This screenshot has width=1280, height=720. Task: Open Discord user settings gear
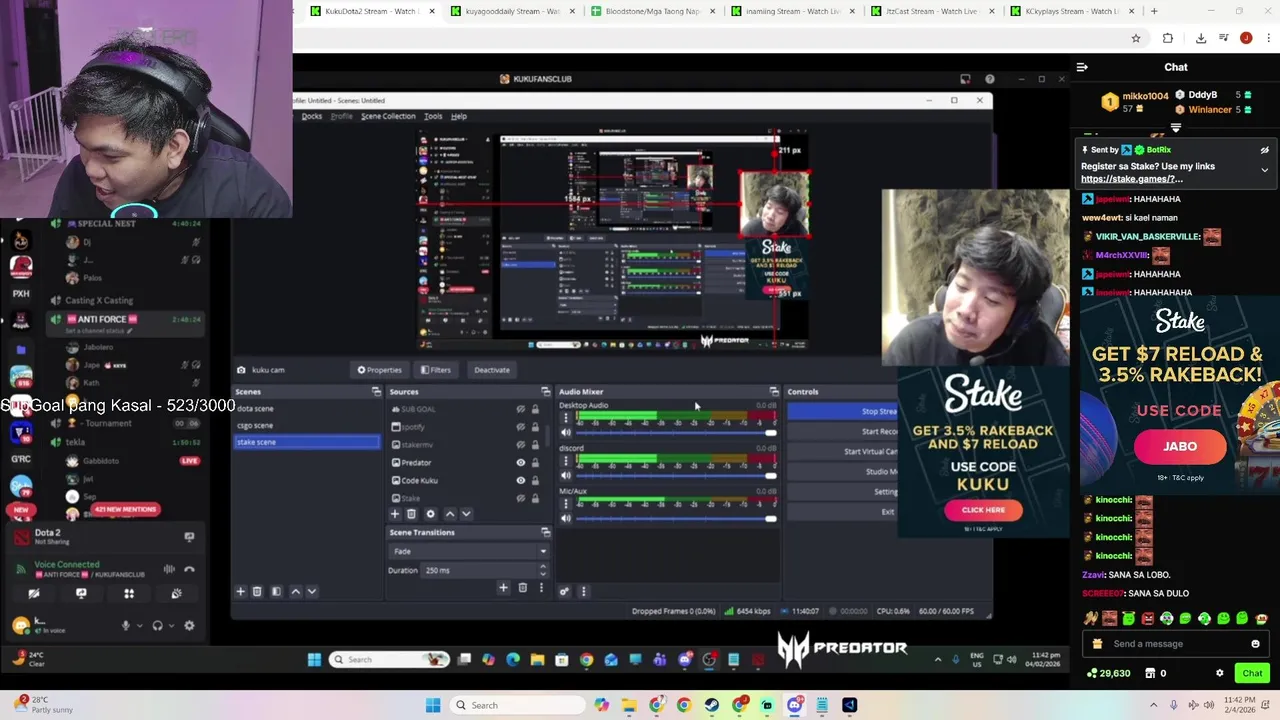(x=189, y=626)
